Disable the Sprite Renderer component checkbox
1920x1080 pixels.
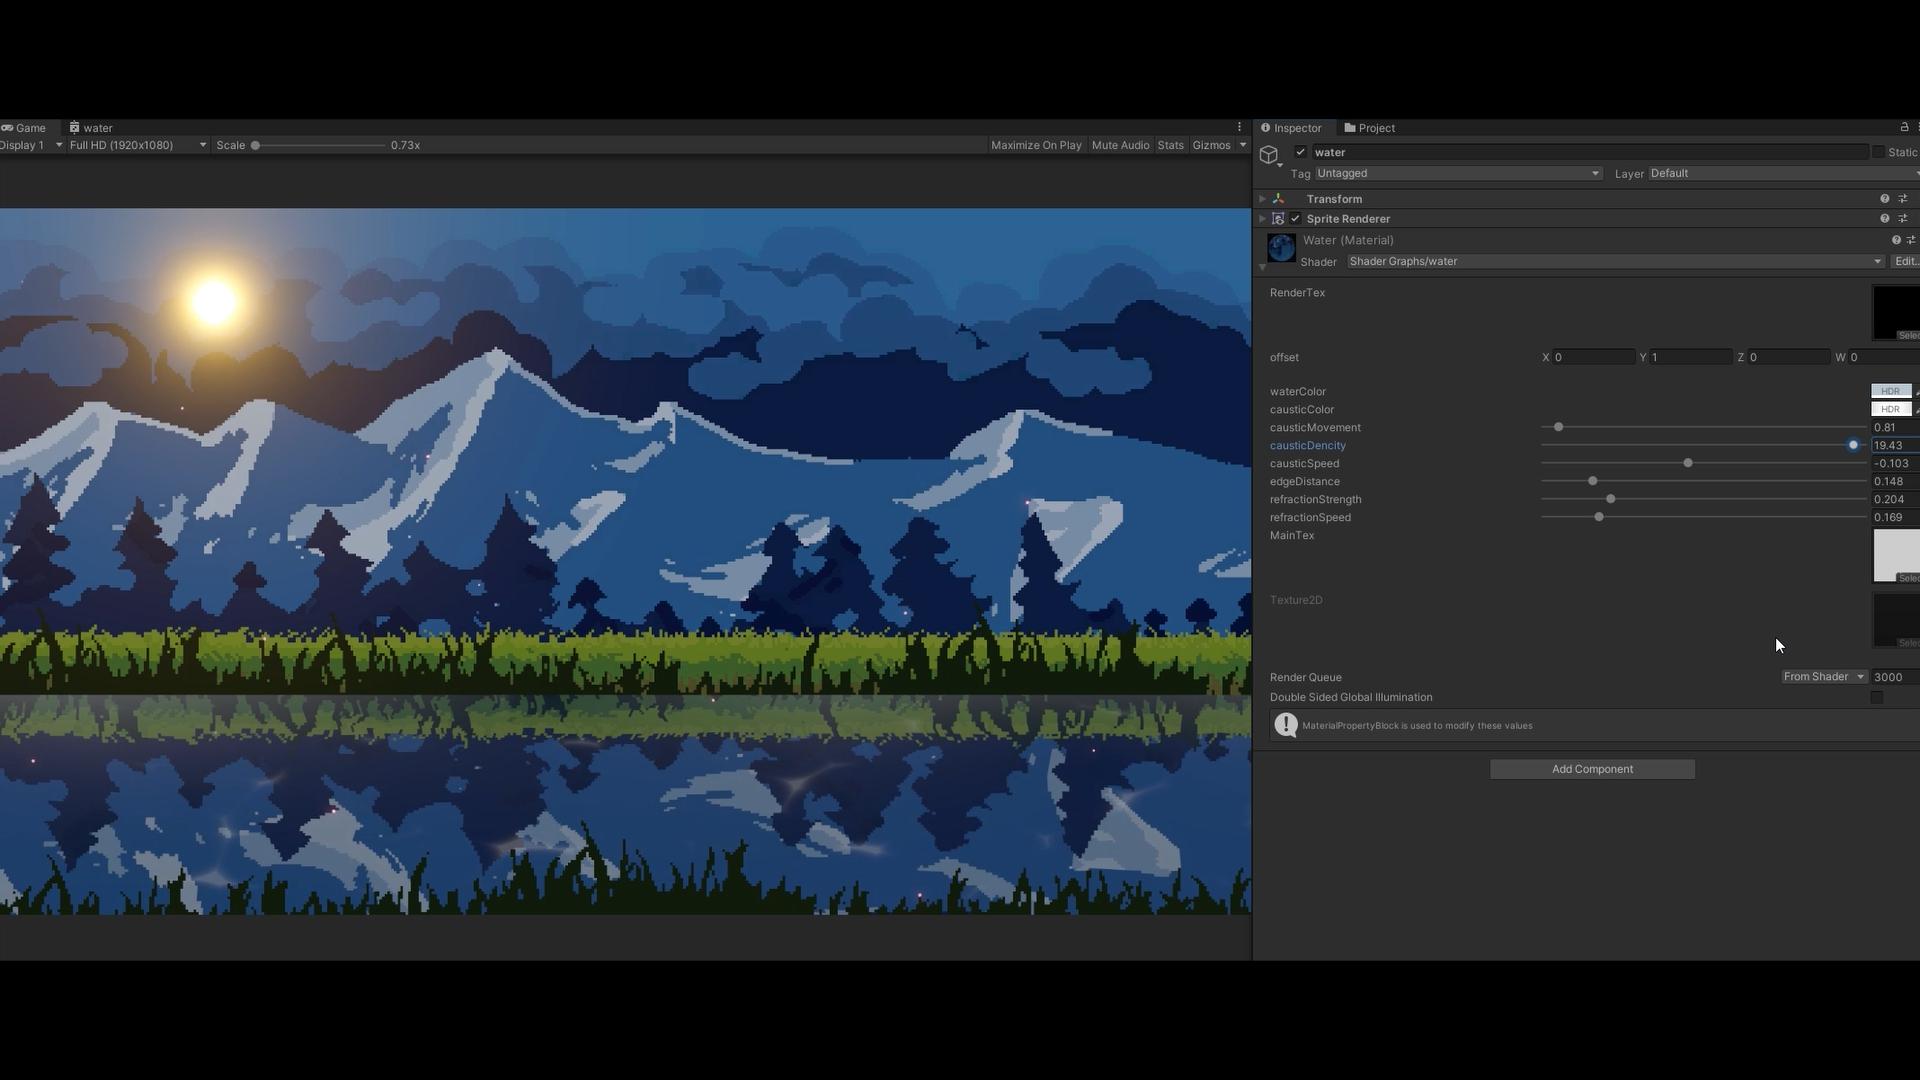1296,219
